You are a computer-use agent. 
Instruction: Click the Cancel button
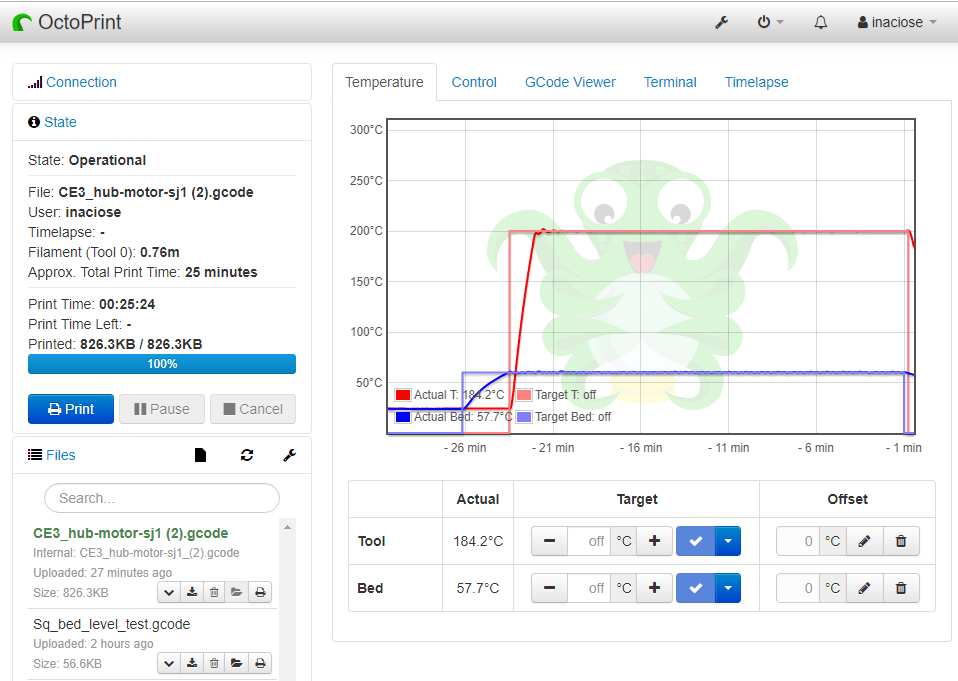[x=253, y=409]
